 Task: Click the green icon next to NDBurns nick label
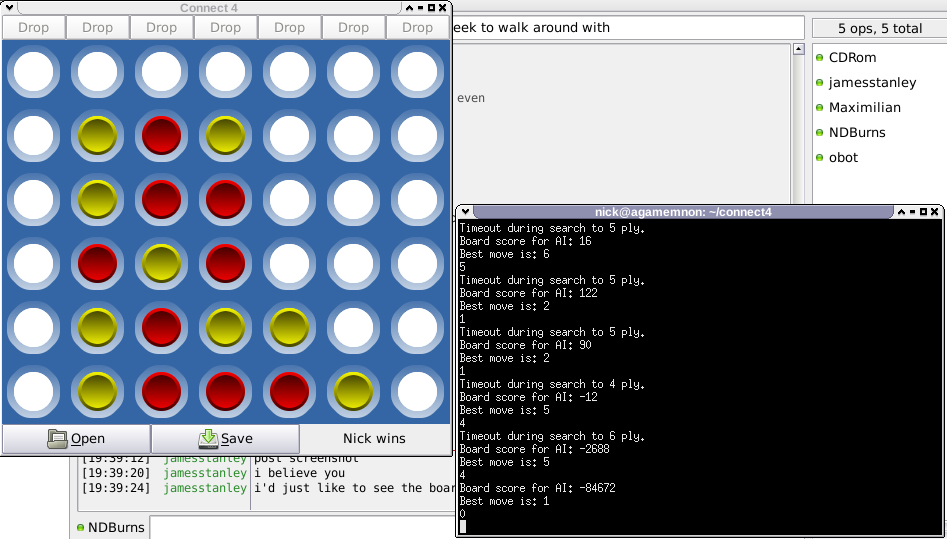(80, 528)
